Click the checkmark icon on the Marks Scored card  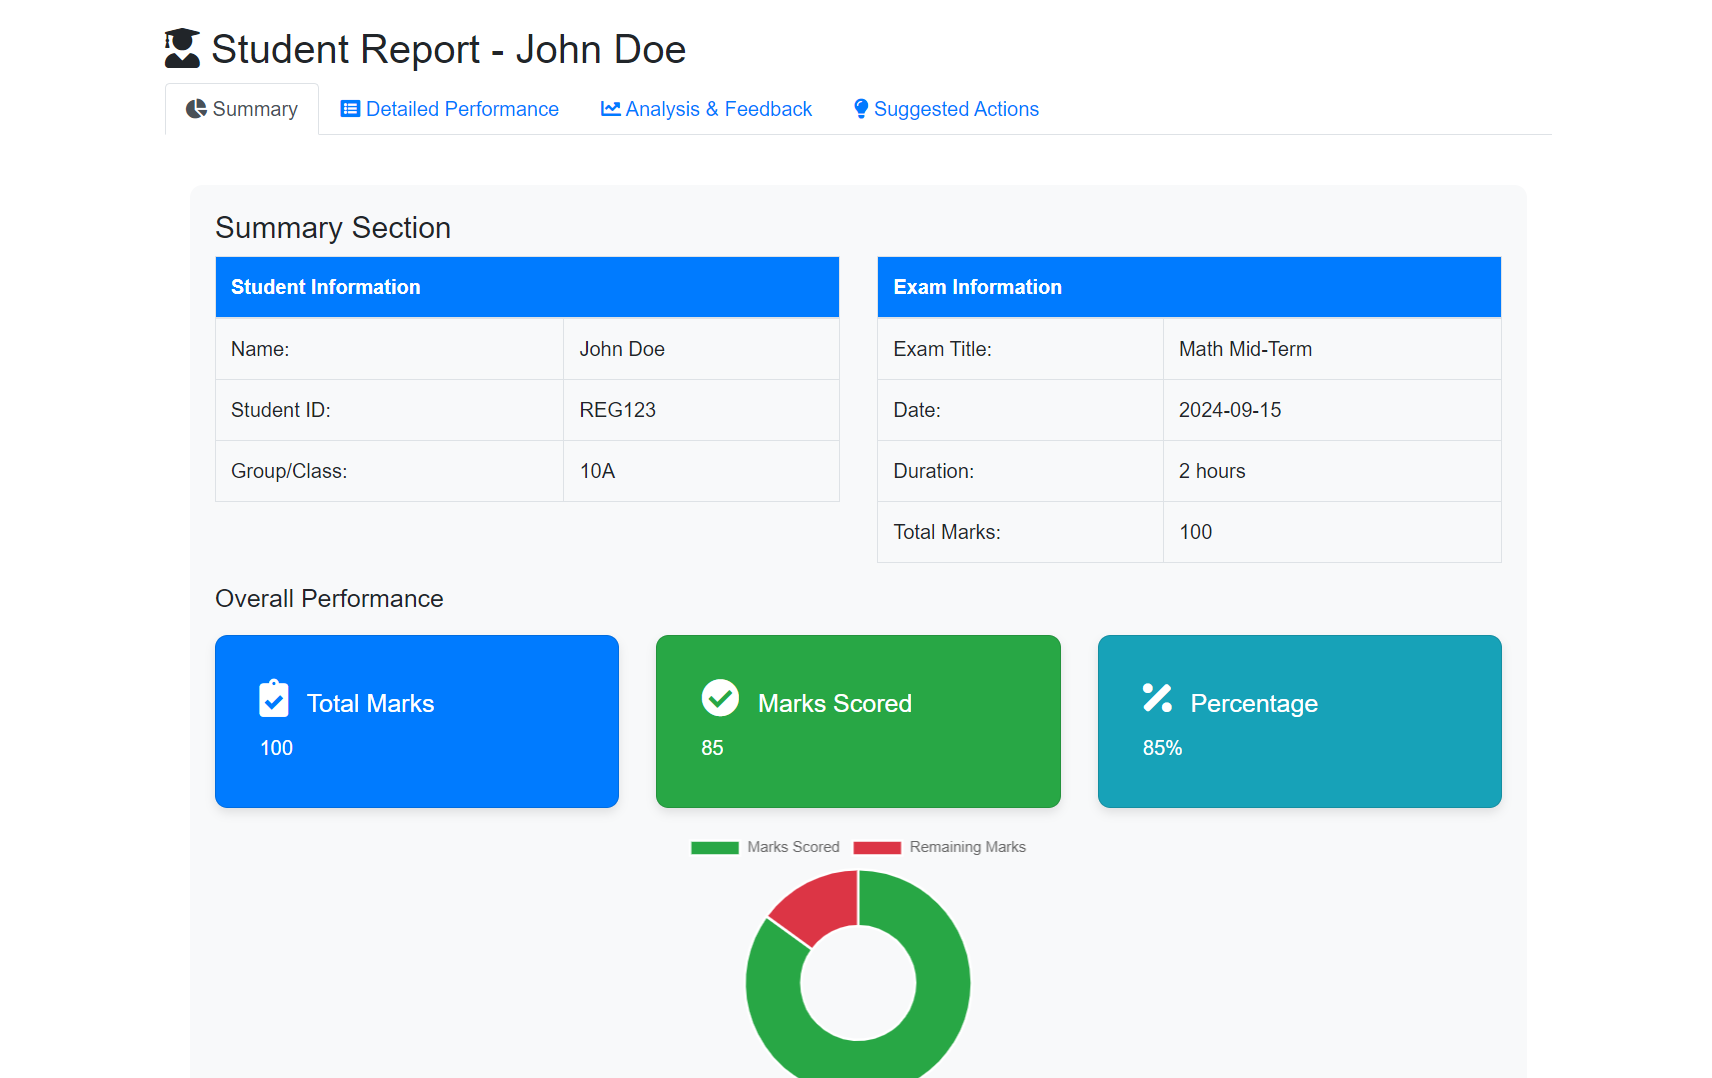(x=721, y=698)
